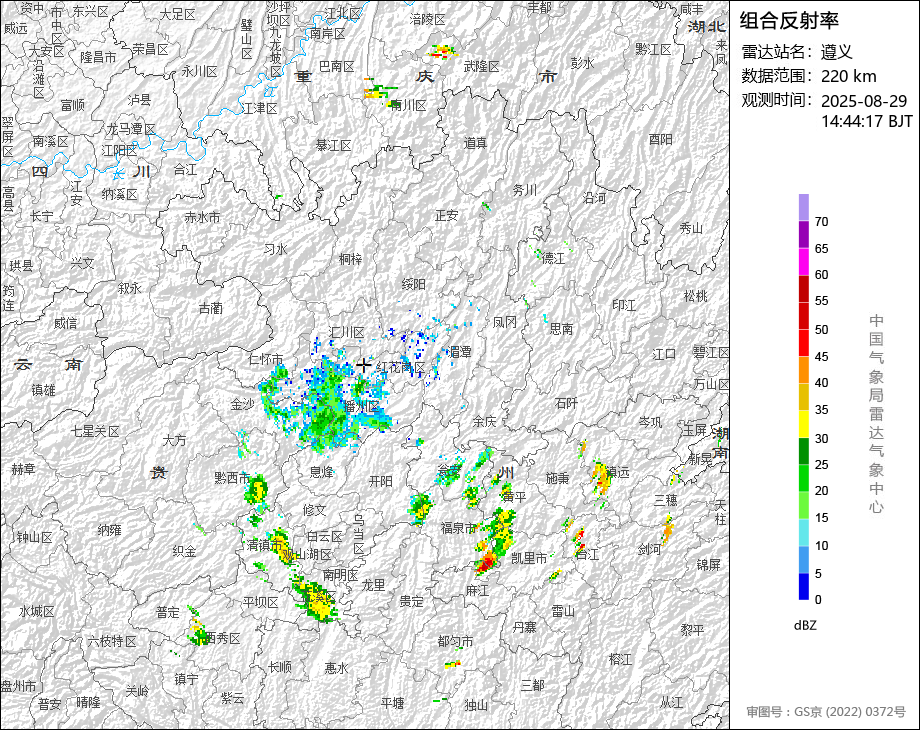Screen dimensions: 920x730
Task: Click the 水城区 district label
Action: [x=36, y=611]
